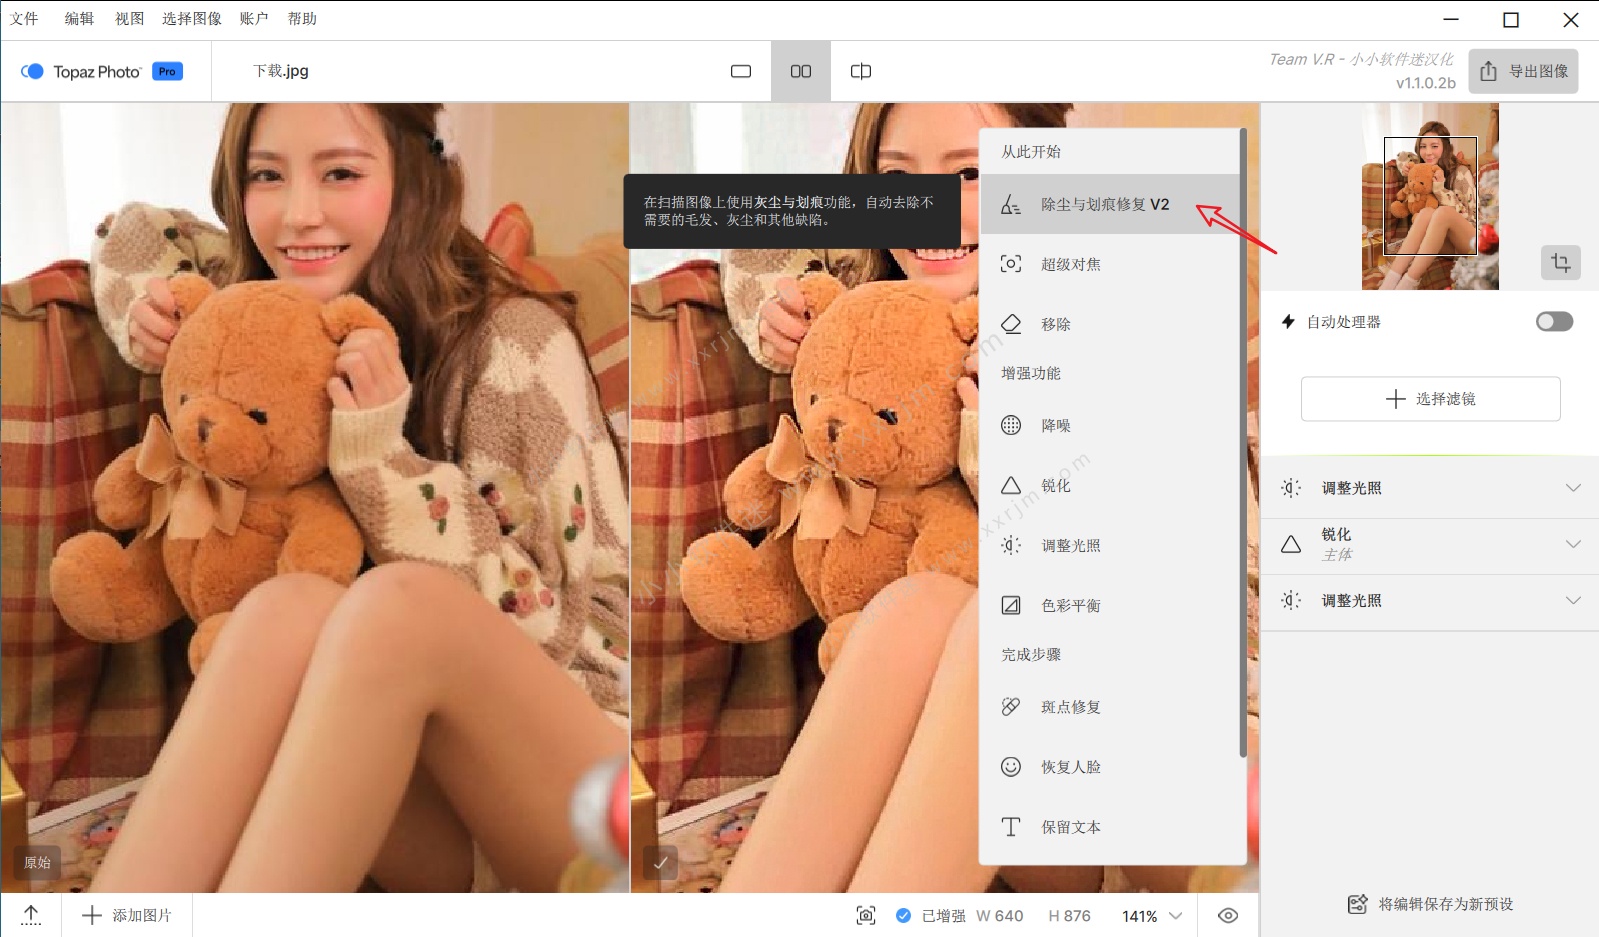This screenshot has width=1599, height=937.
Task: Click the Recover Faces (恢复人脸) smiley icon
Action: 1011,766
